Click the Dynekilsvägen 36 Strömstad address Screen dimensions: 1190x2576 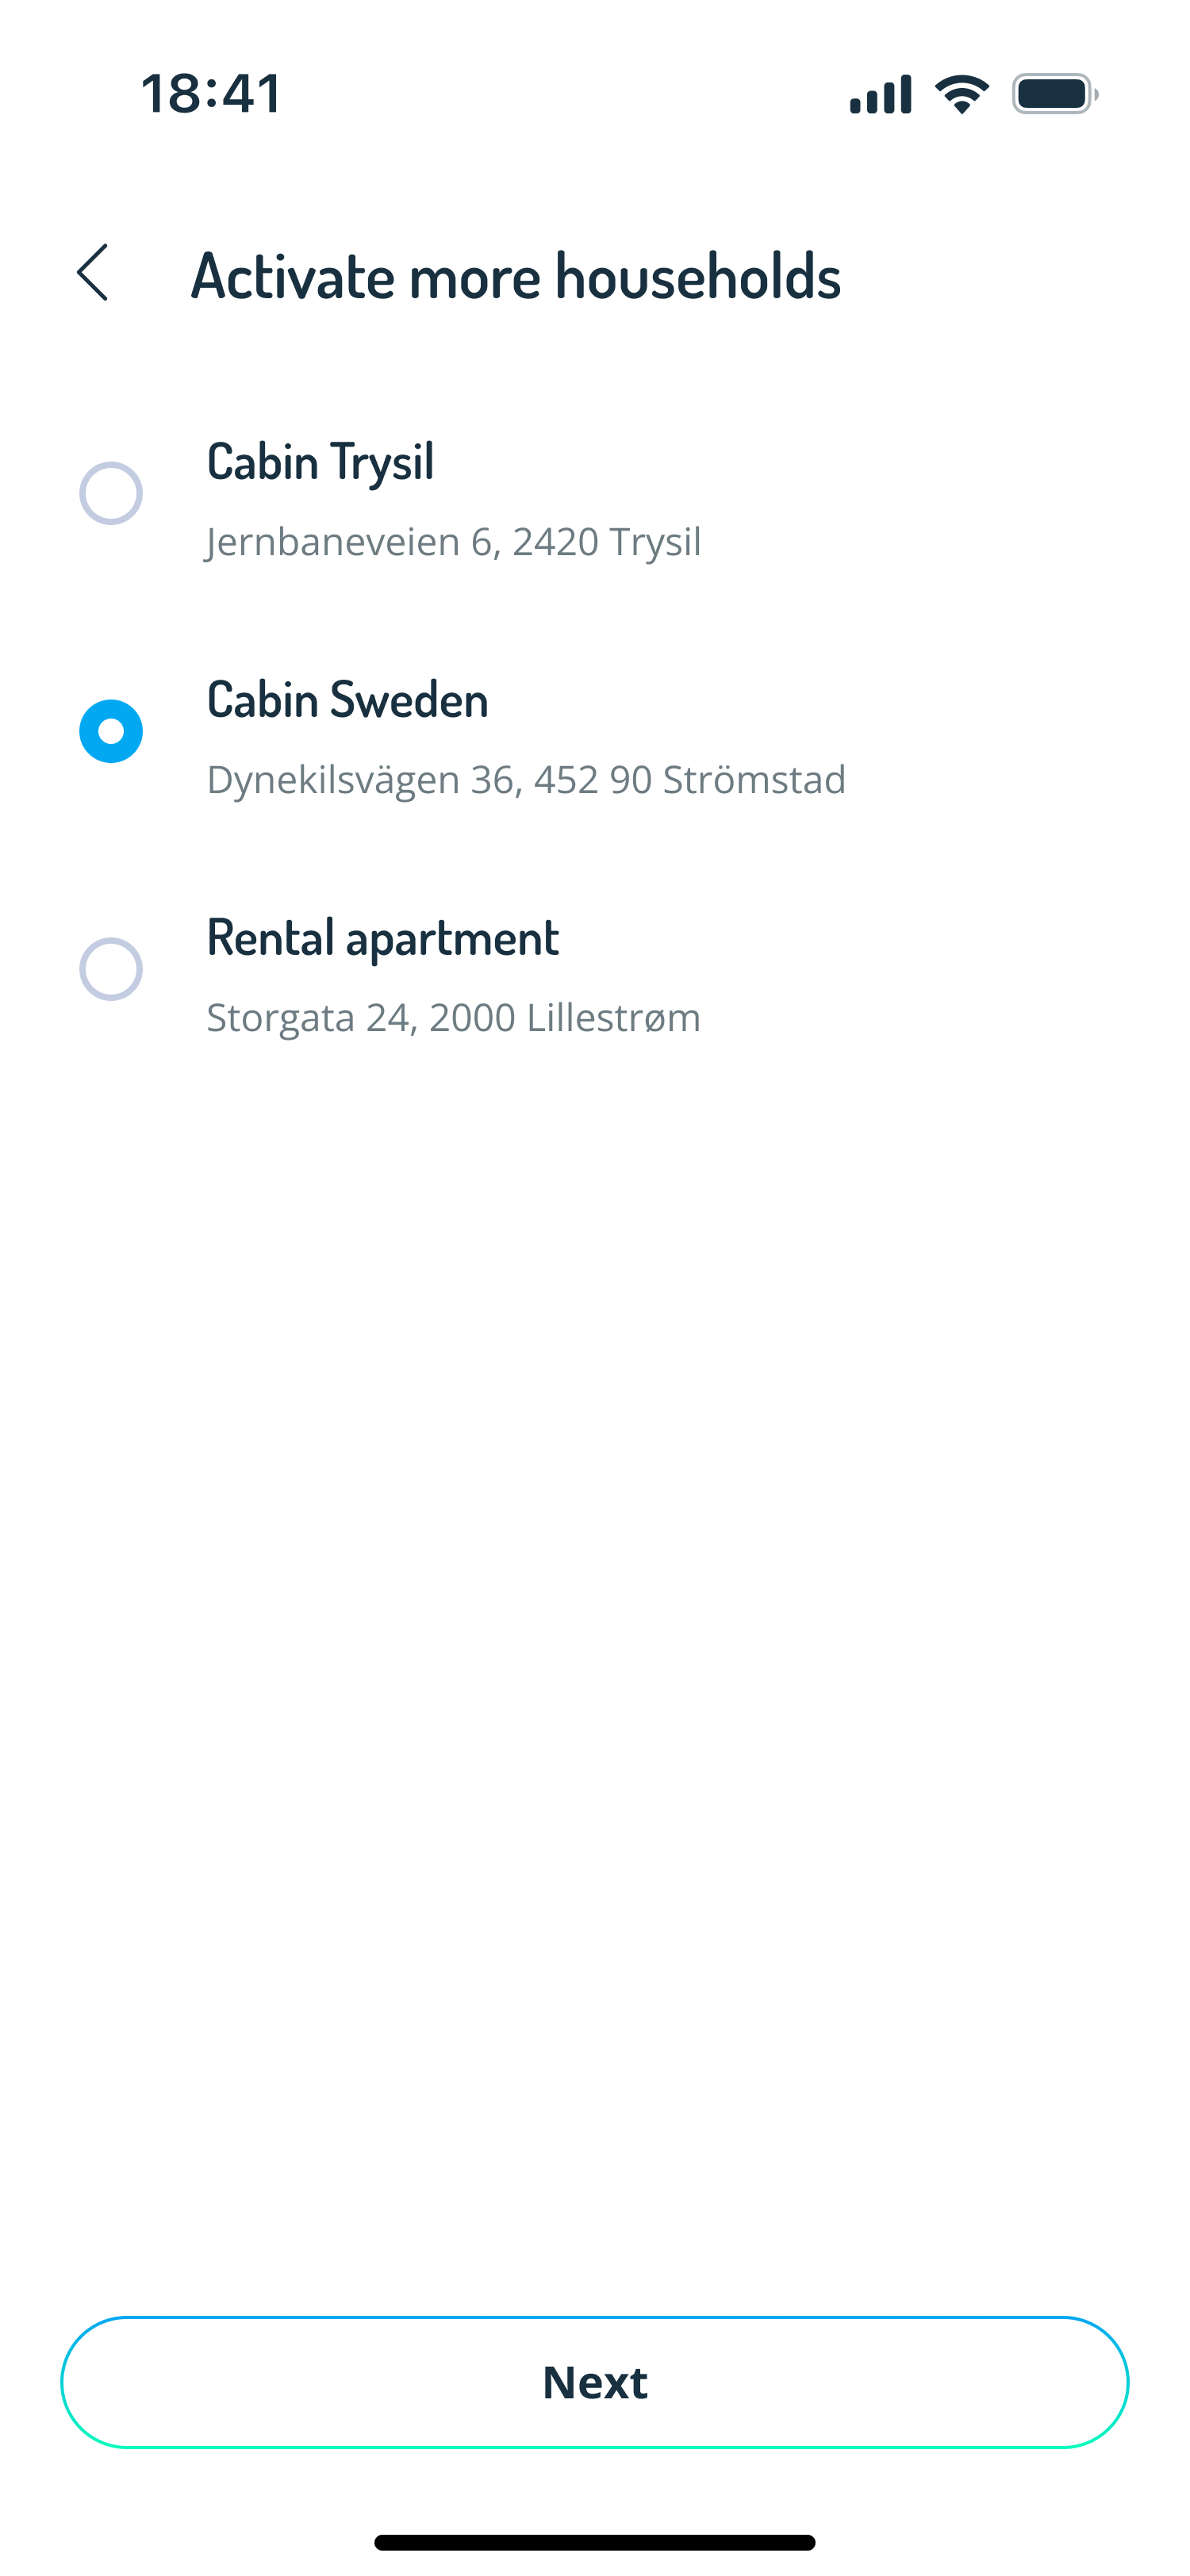526,780
